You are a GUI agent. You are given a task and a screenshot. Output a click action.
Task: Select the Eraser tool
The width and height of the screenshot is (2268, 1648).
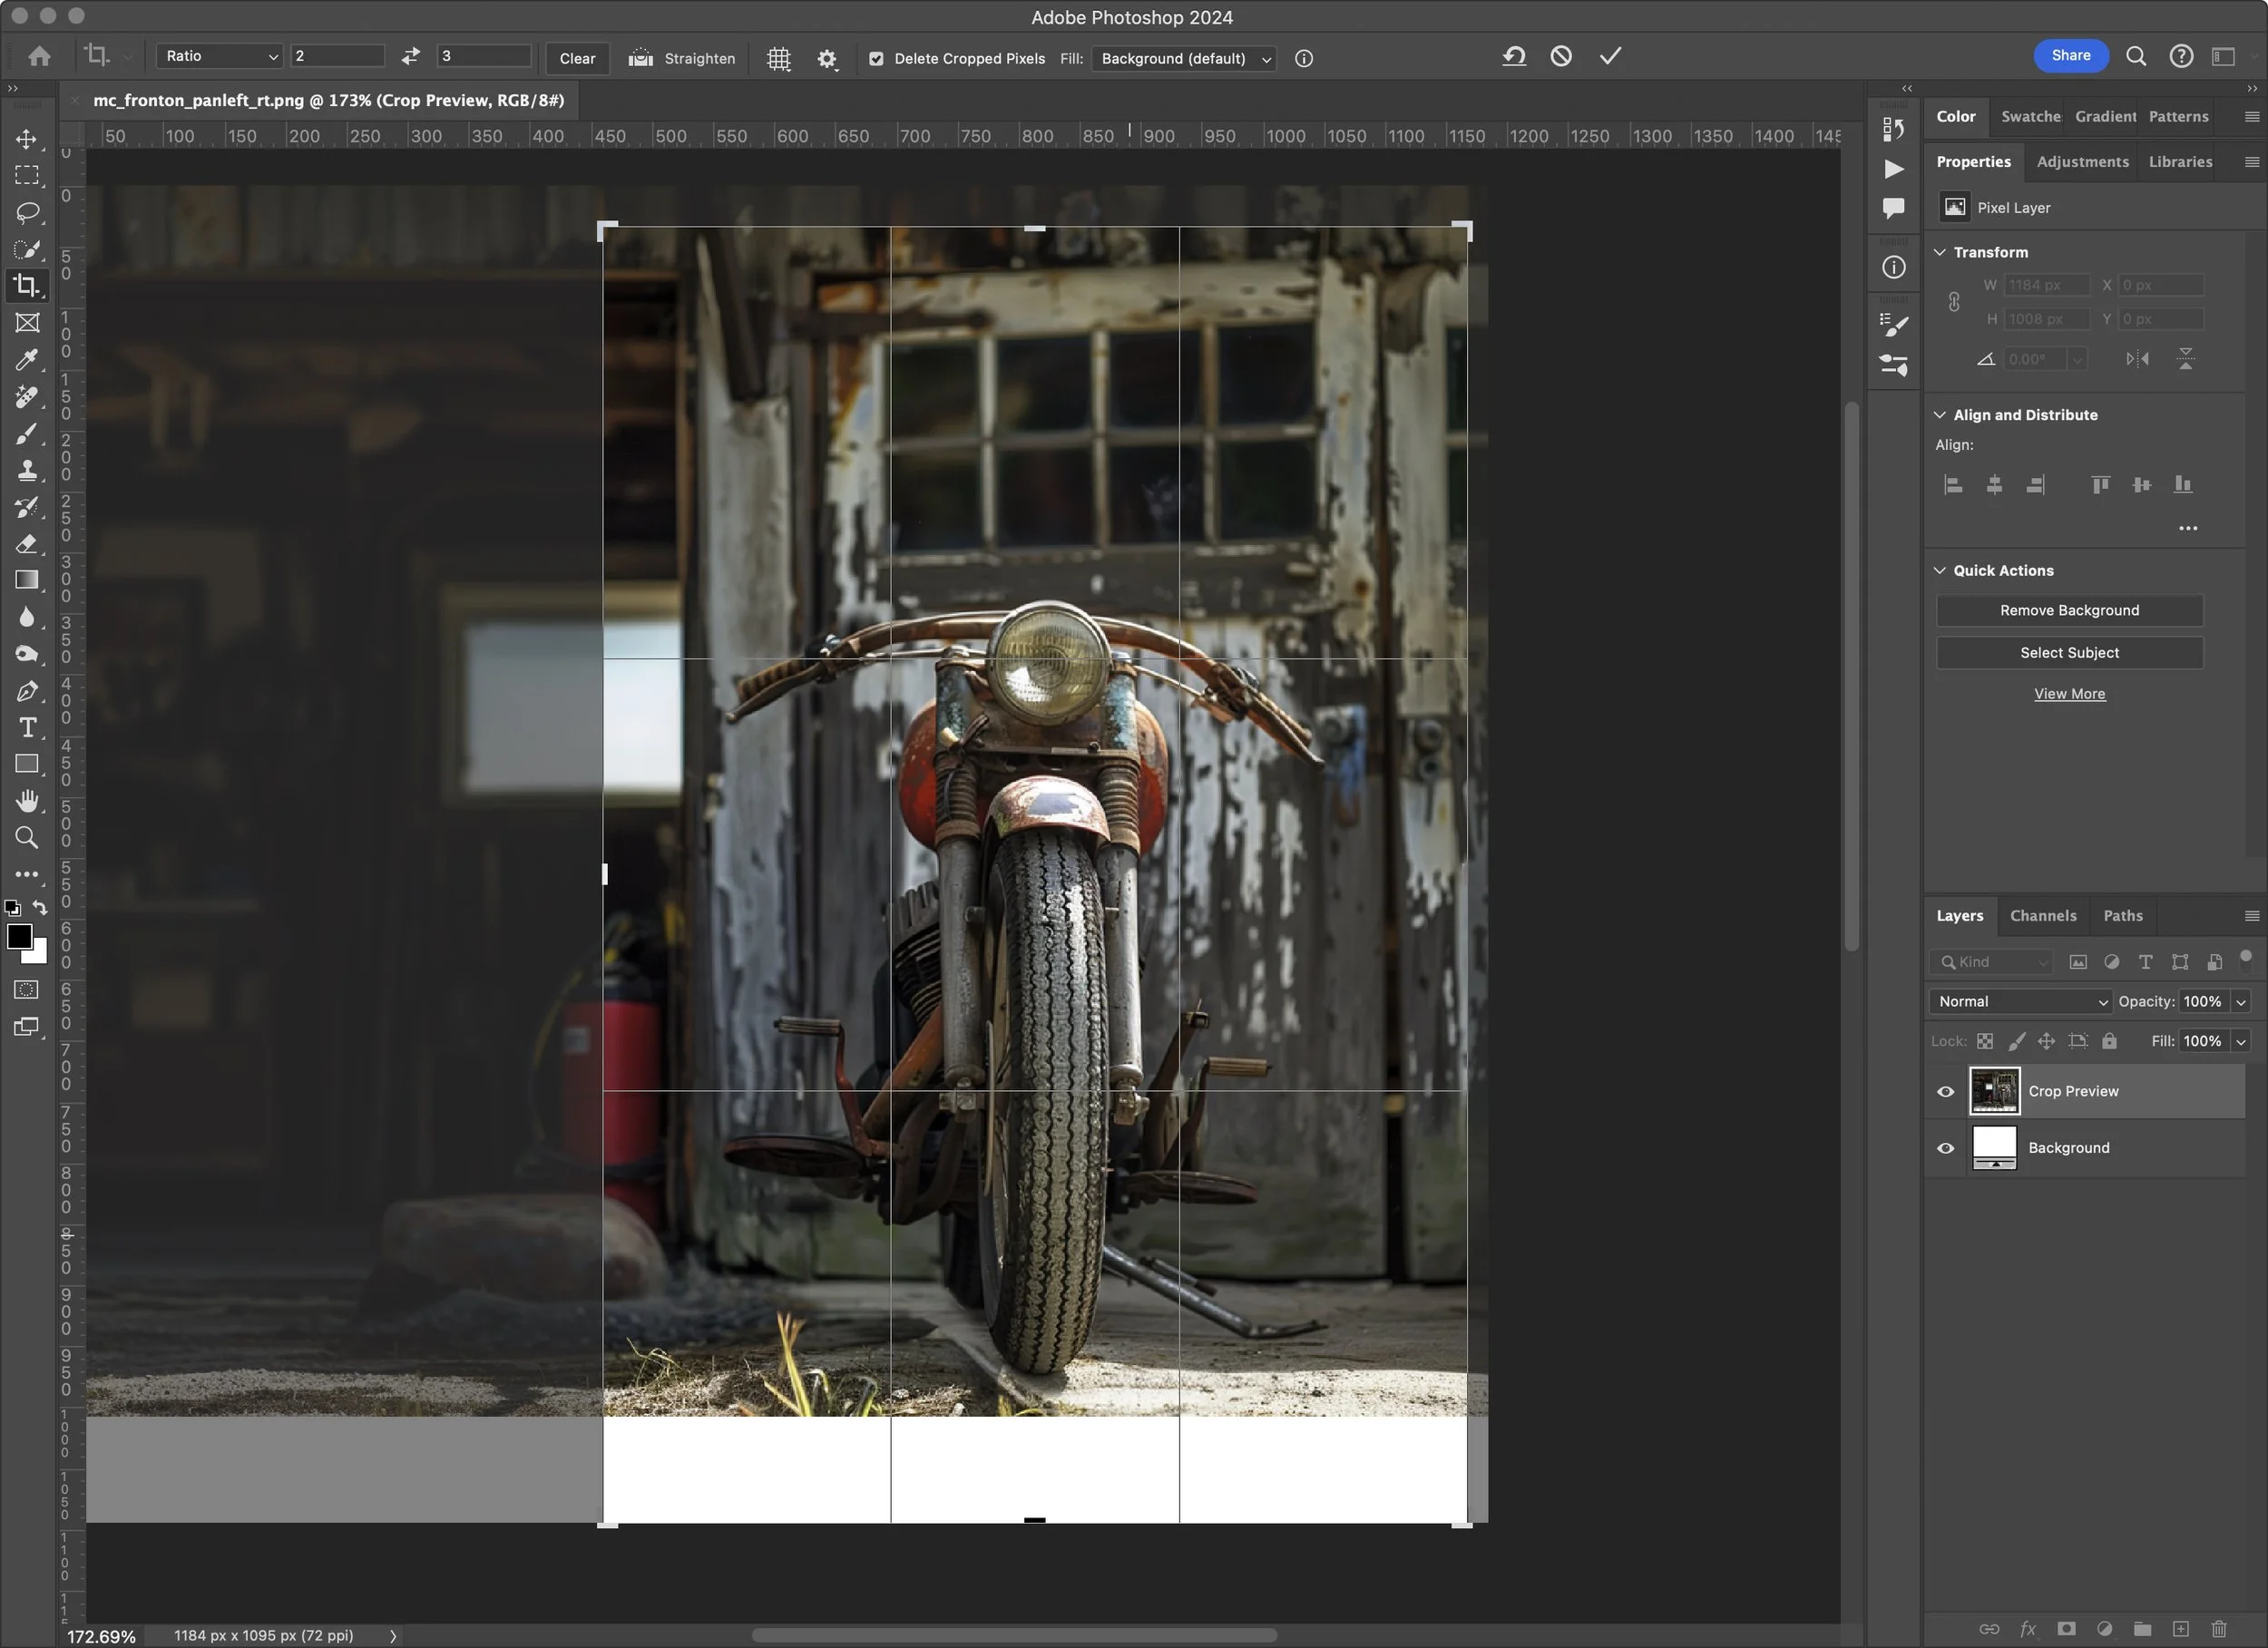27,544
